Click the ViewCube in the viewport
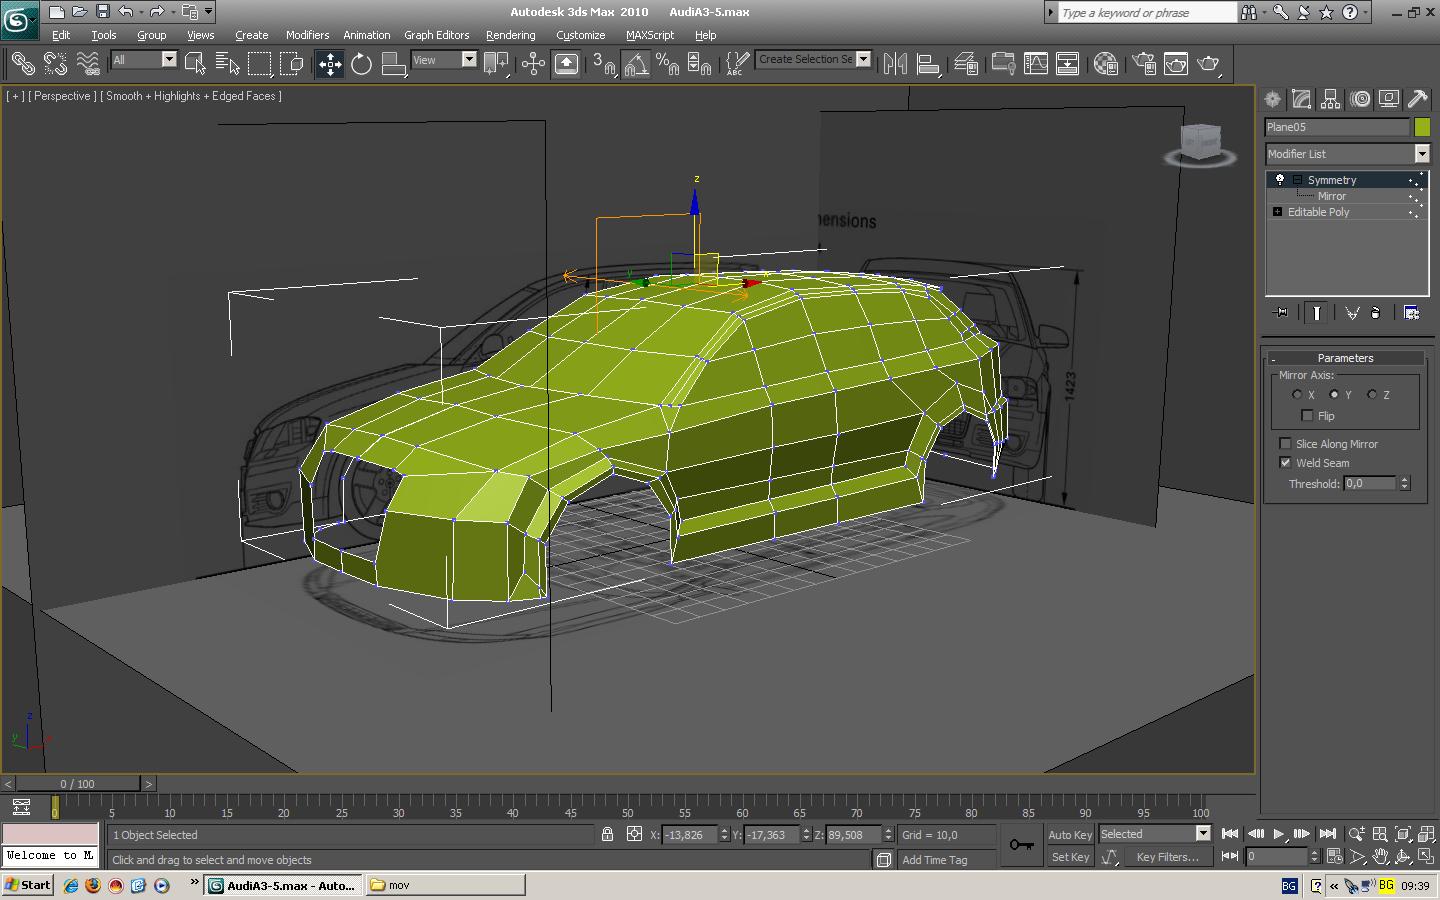The height and width of the screenshot is (900, 1440). coord(1201,143)
